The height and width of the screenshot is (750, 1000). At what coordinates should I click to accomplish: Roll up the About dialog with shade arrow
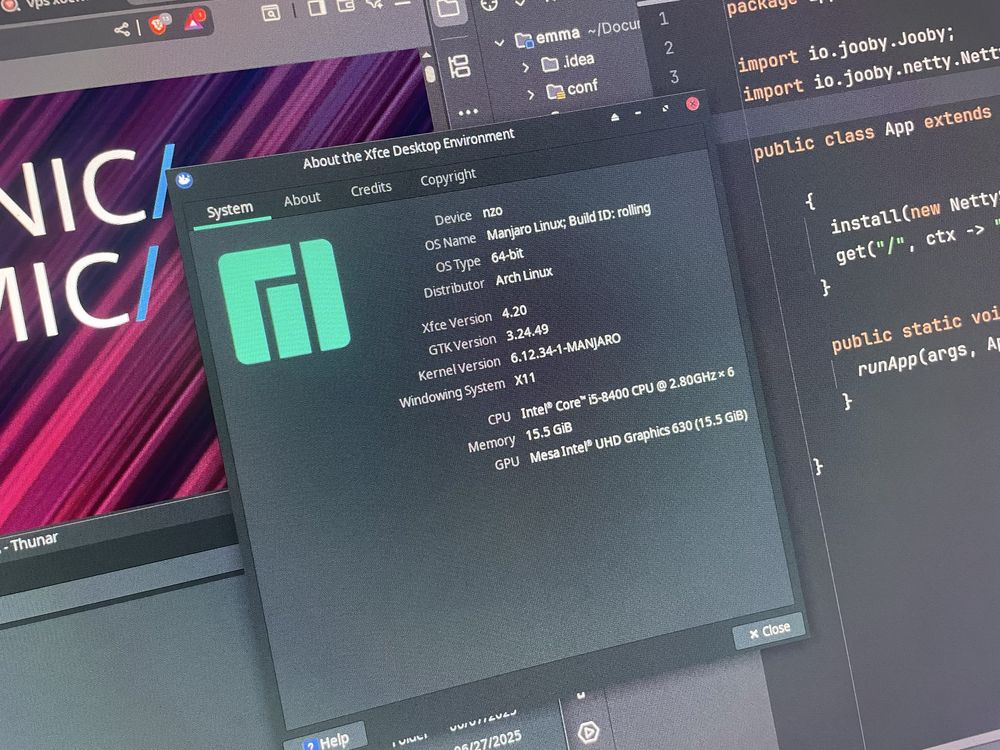(x=615, y=117)
